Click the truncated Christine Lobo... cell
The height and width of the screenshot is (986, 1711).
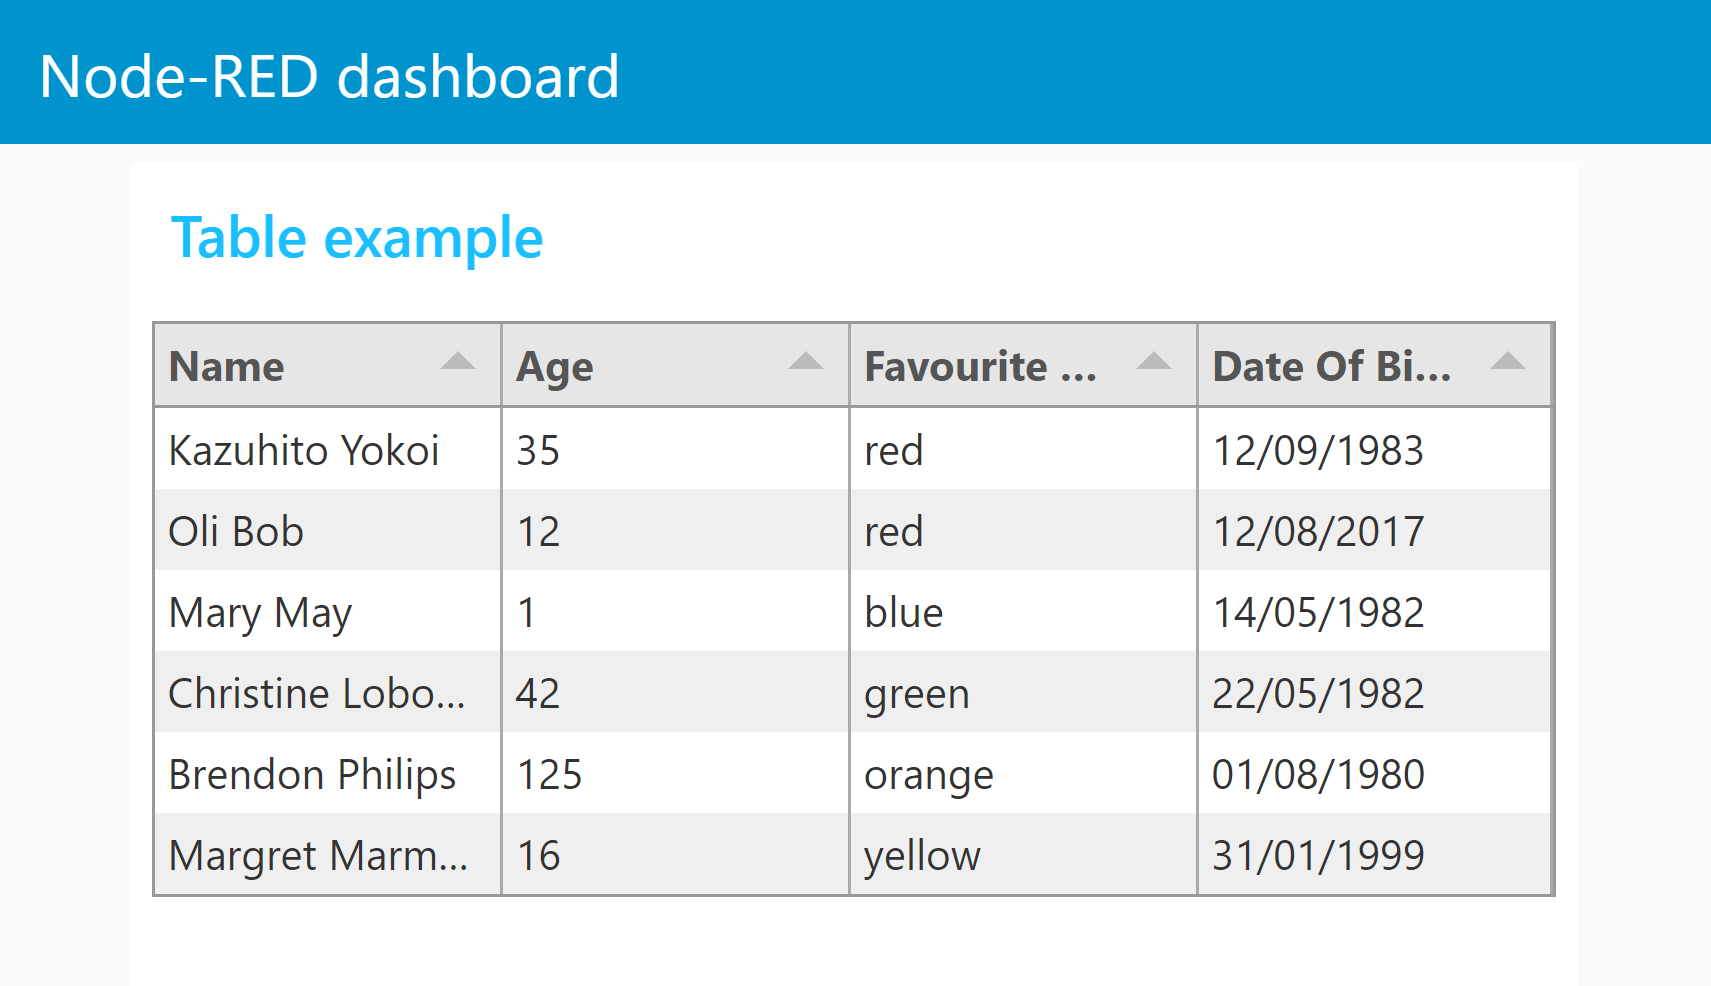tap(316, 694)
